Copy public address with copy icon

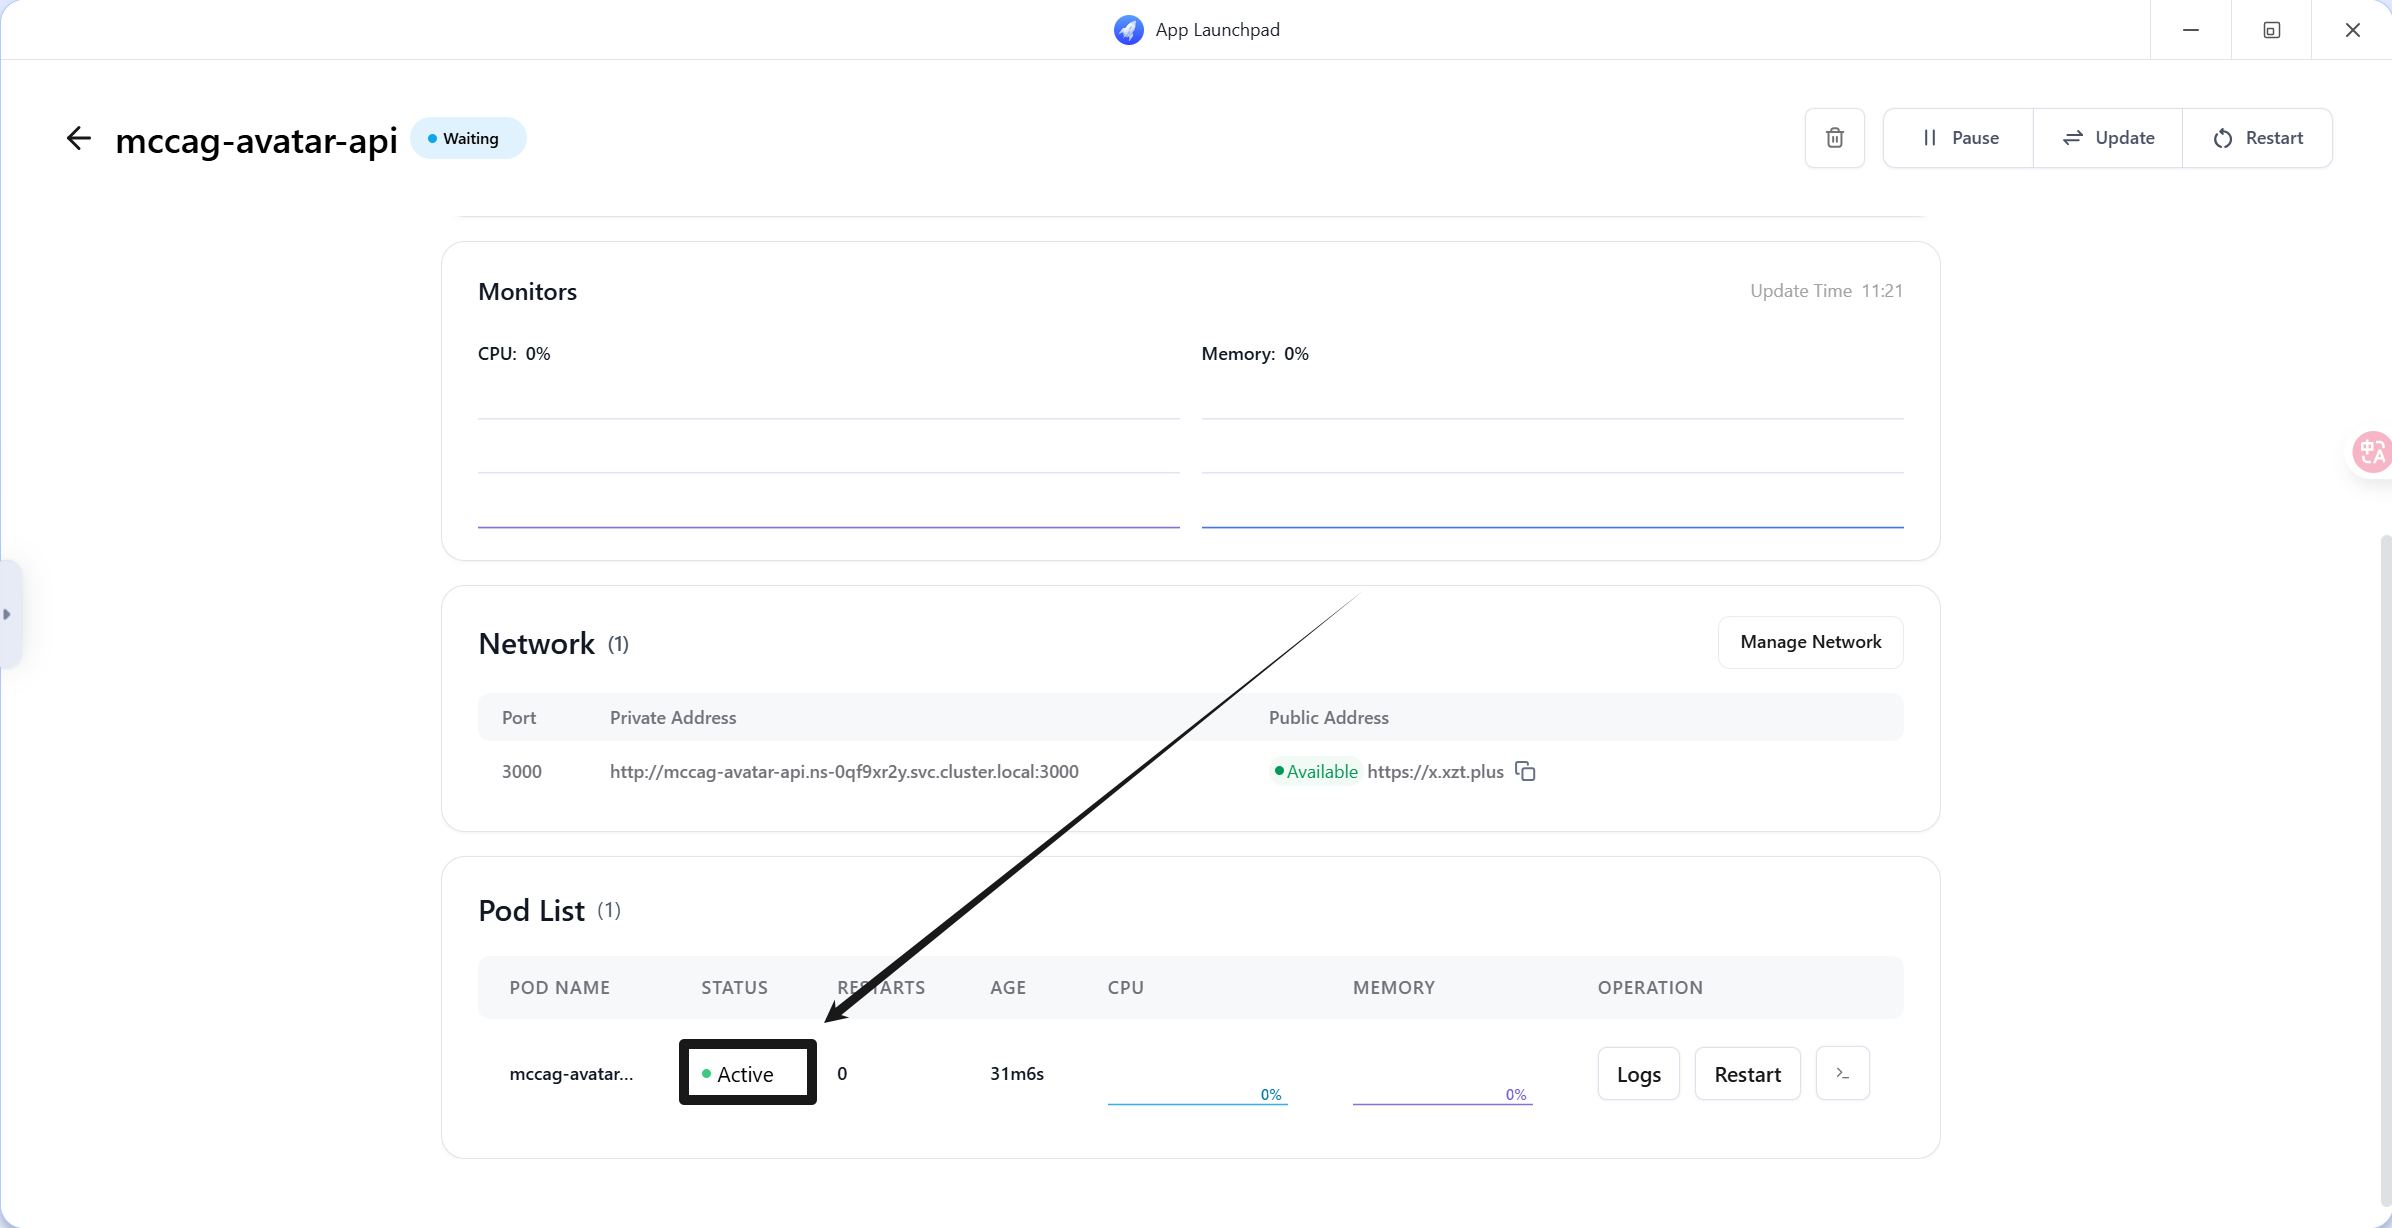point(1525,771)
